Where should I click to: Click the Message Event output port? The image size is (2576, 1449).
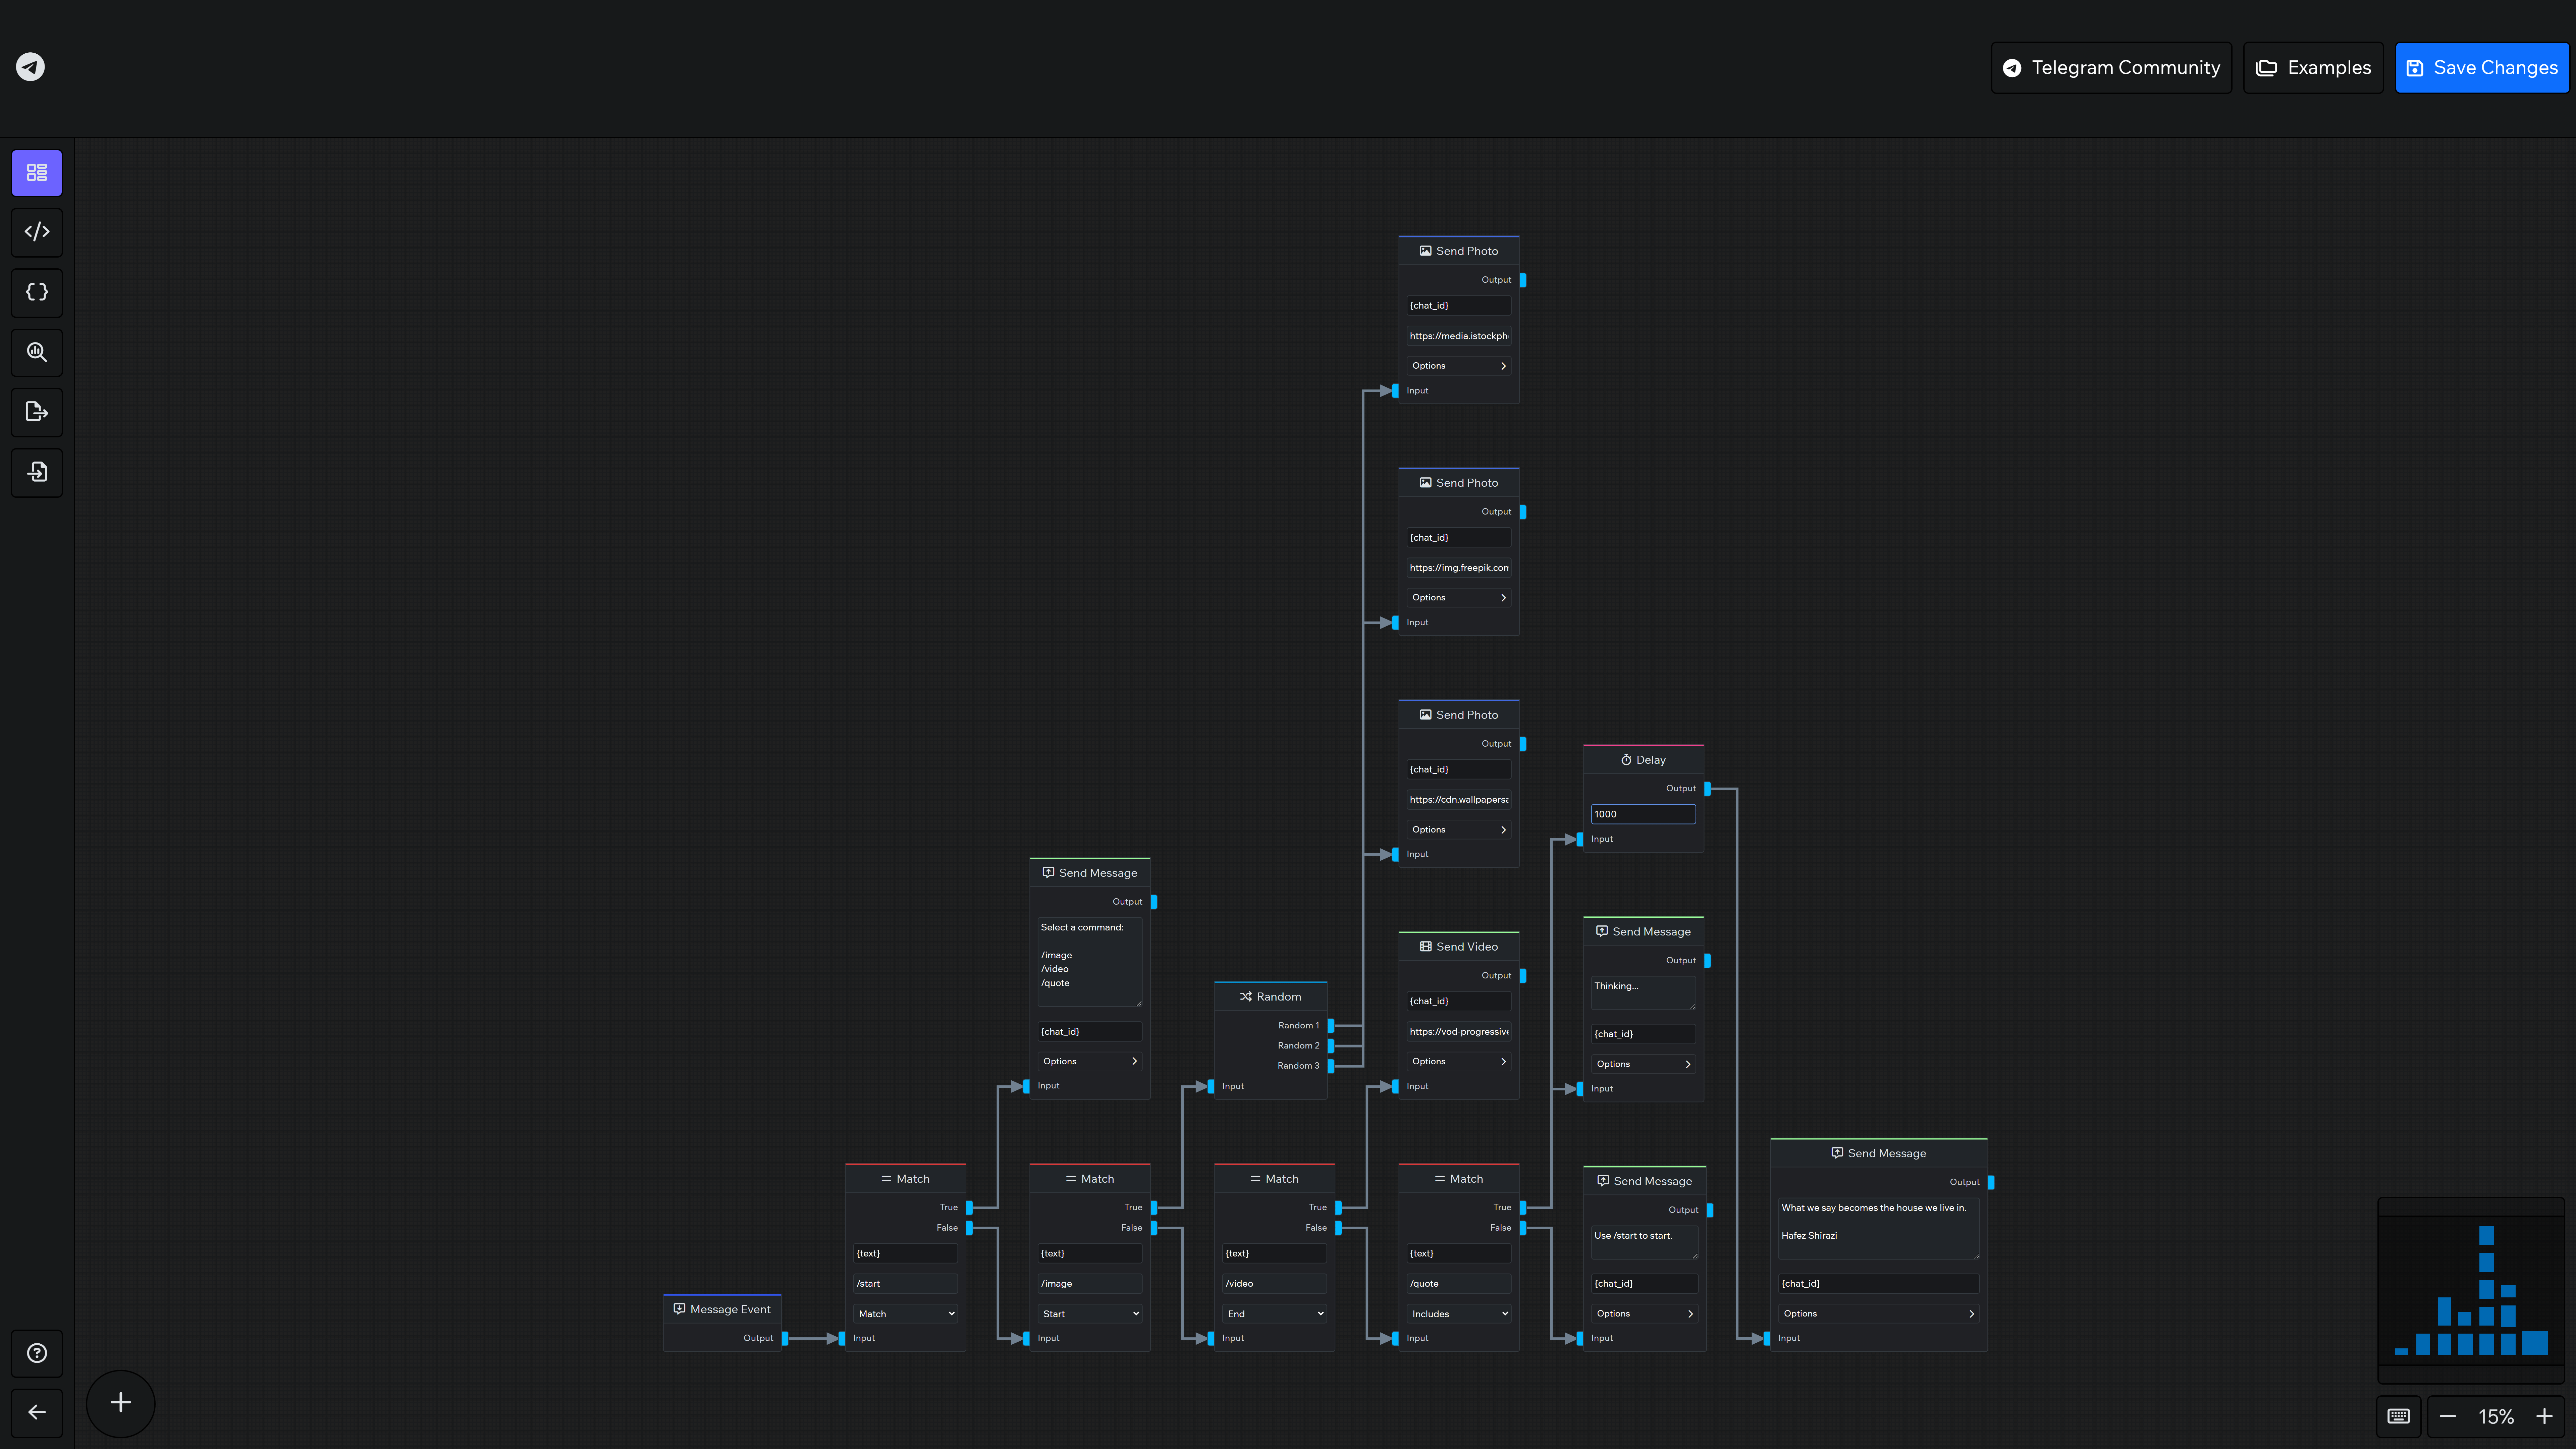click(x=785, y=1338)
